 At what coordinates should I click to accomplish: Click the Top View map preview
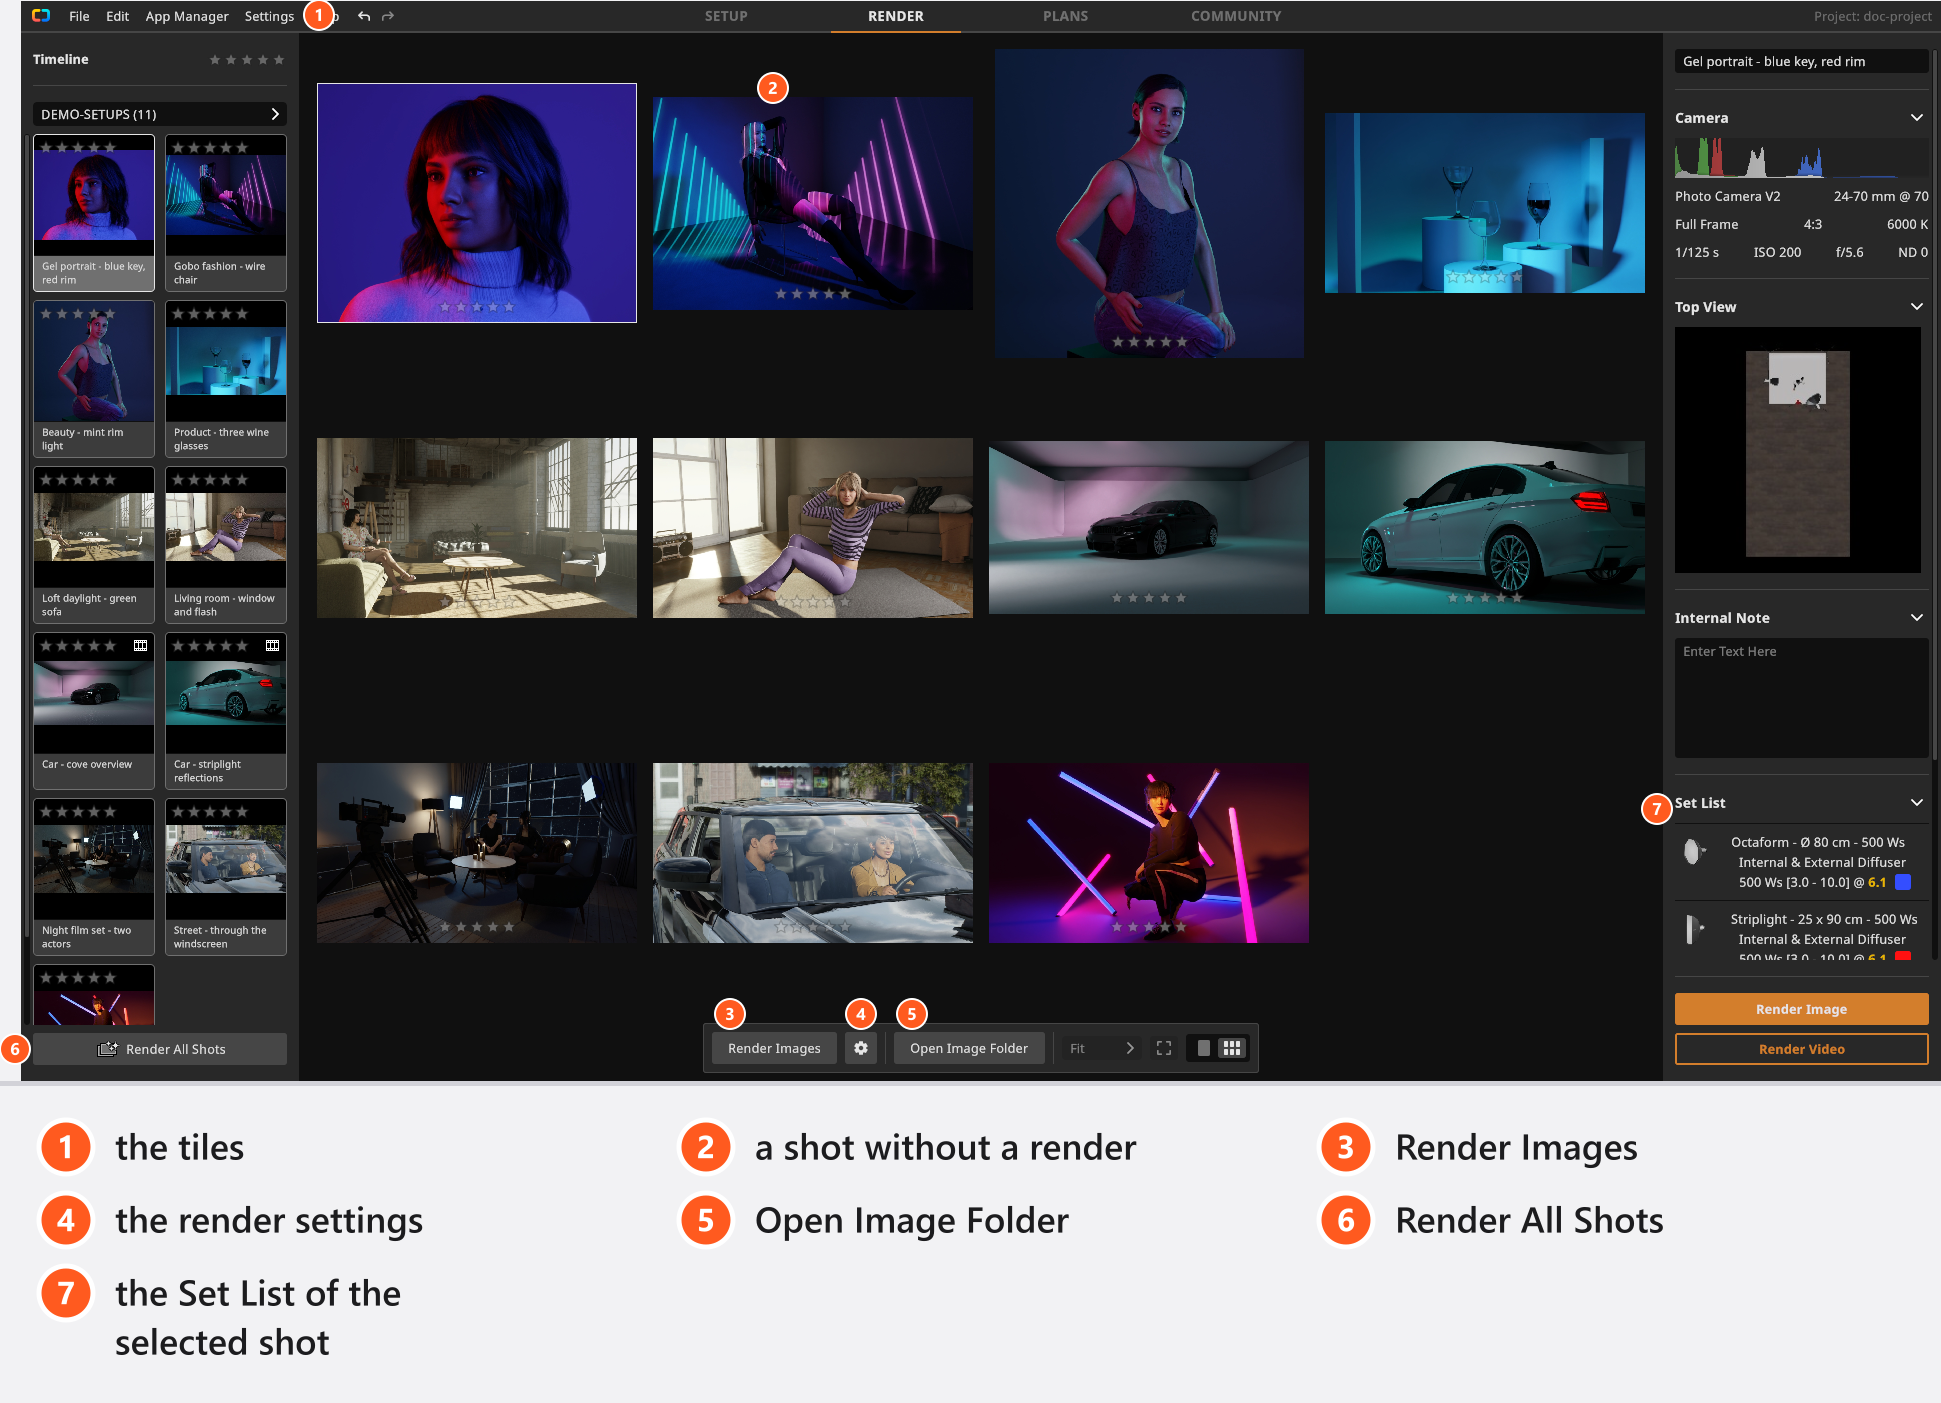[x=1798, y=450]
